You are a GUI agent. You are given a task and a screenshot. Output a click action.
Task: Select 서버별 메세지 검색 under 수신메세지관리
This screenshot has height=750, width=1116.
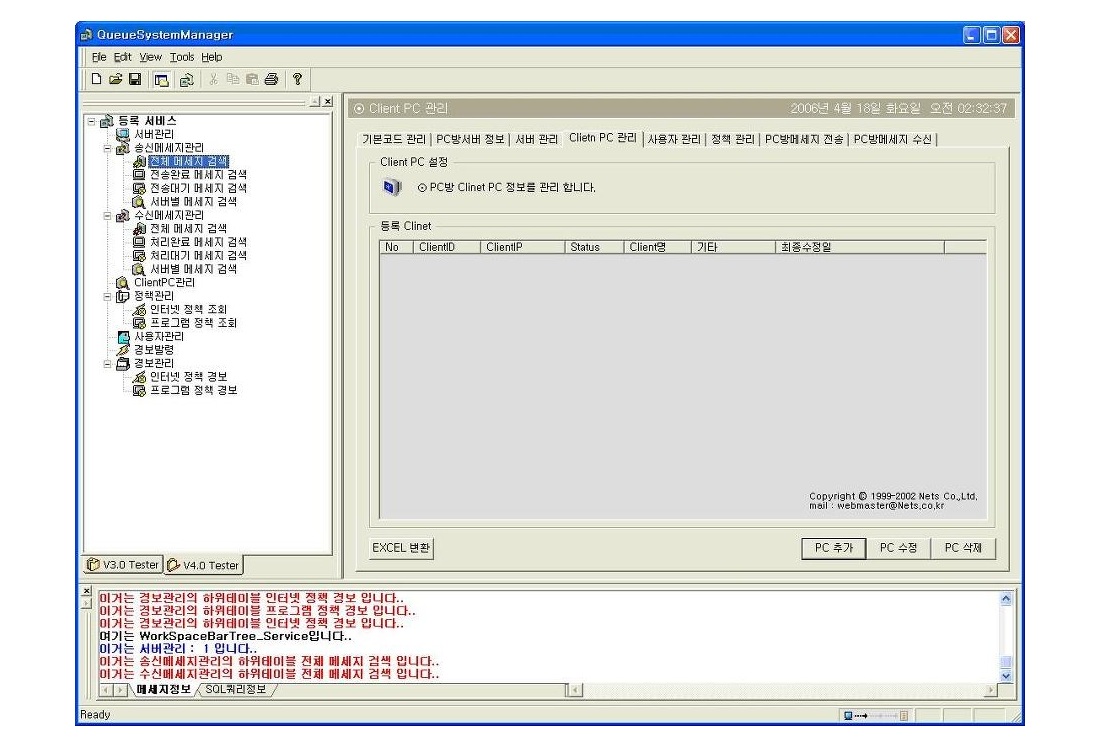(x=193, y=269)
